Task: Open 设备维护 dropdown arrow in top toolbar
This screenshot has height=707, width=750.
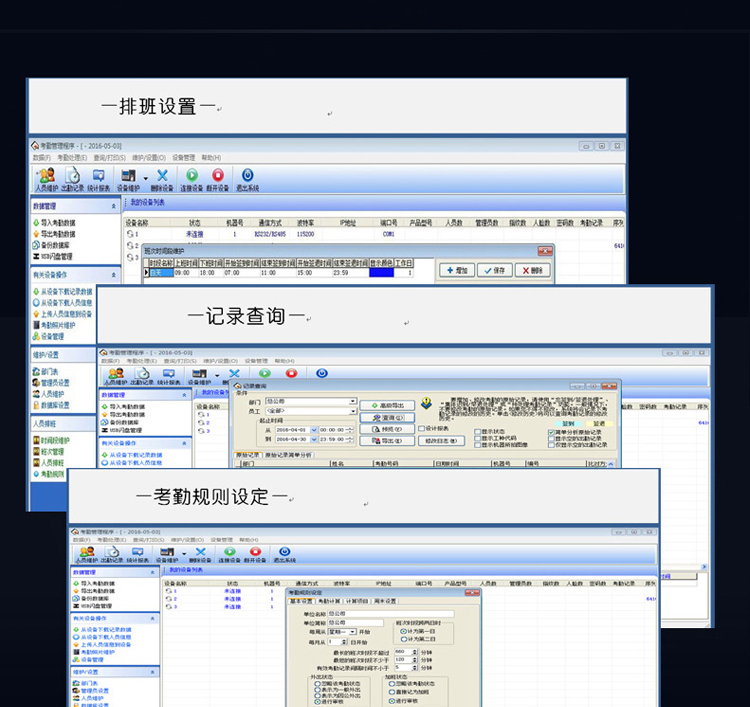Action: coord(145,178)
